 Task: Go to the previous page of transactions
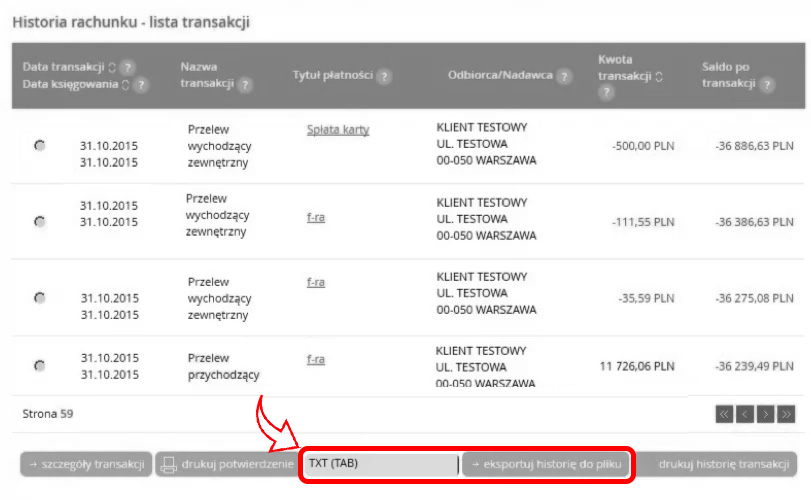click(x=746, y=413)
